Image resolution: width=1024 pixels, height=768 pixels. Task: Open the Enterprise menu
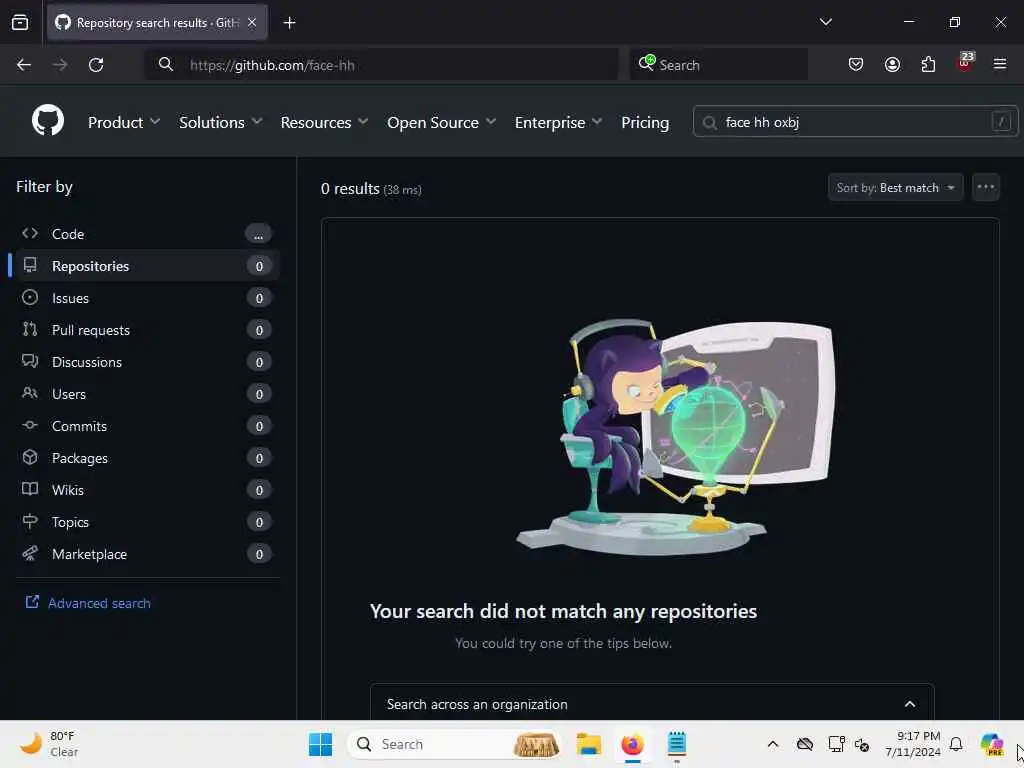[558, 122]
